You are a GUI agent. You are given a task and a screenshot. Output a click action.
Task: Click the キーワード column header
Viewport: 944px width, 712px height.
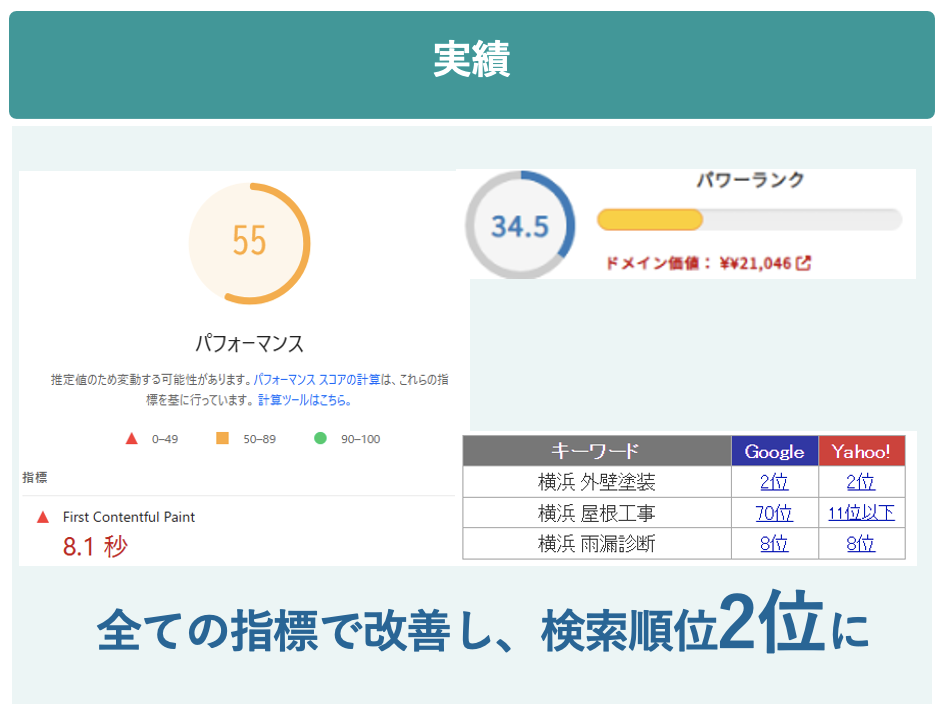pyautogui.click(x=596, y=451)
